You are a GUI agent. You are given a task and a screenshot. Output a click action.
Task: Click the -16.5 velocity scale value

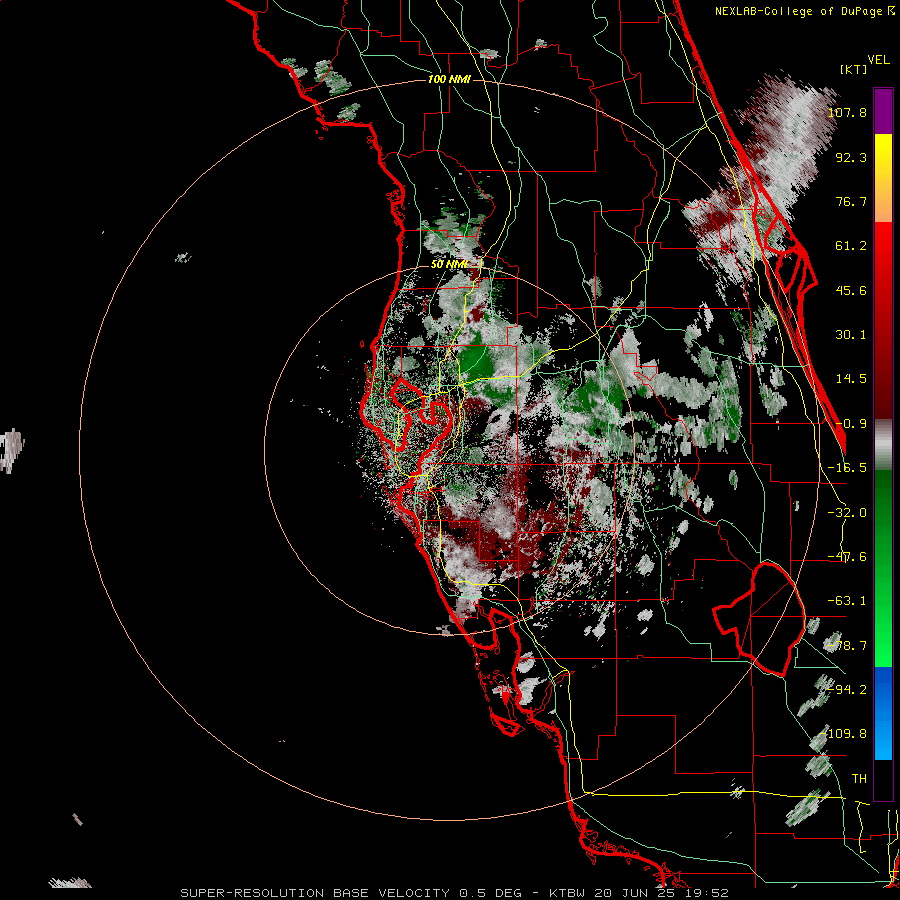pyautogui.click(x=847, y=468)
